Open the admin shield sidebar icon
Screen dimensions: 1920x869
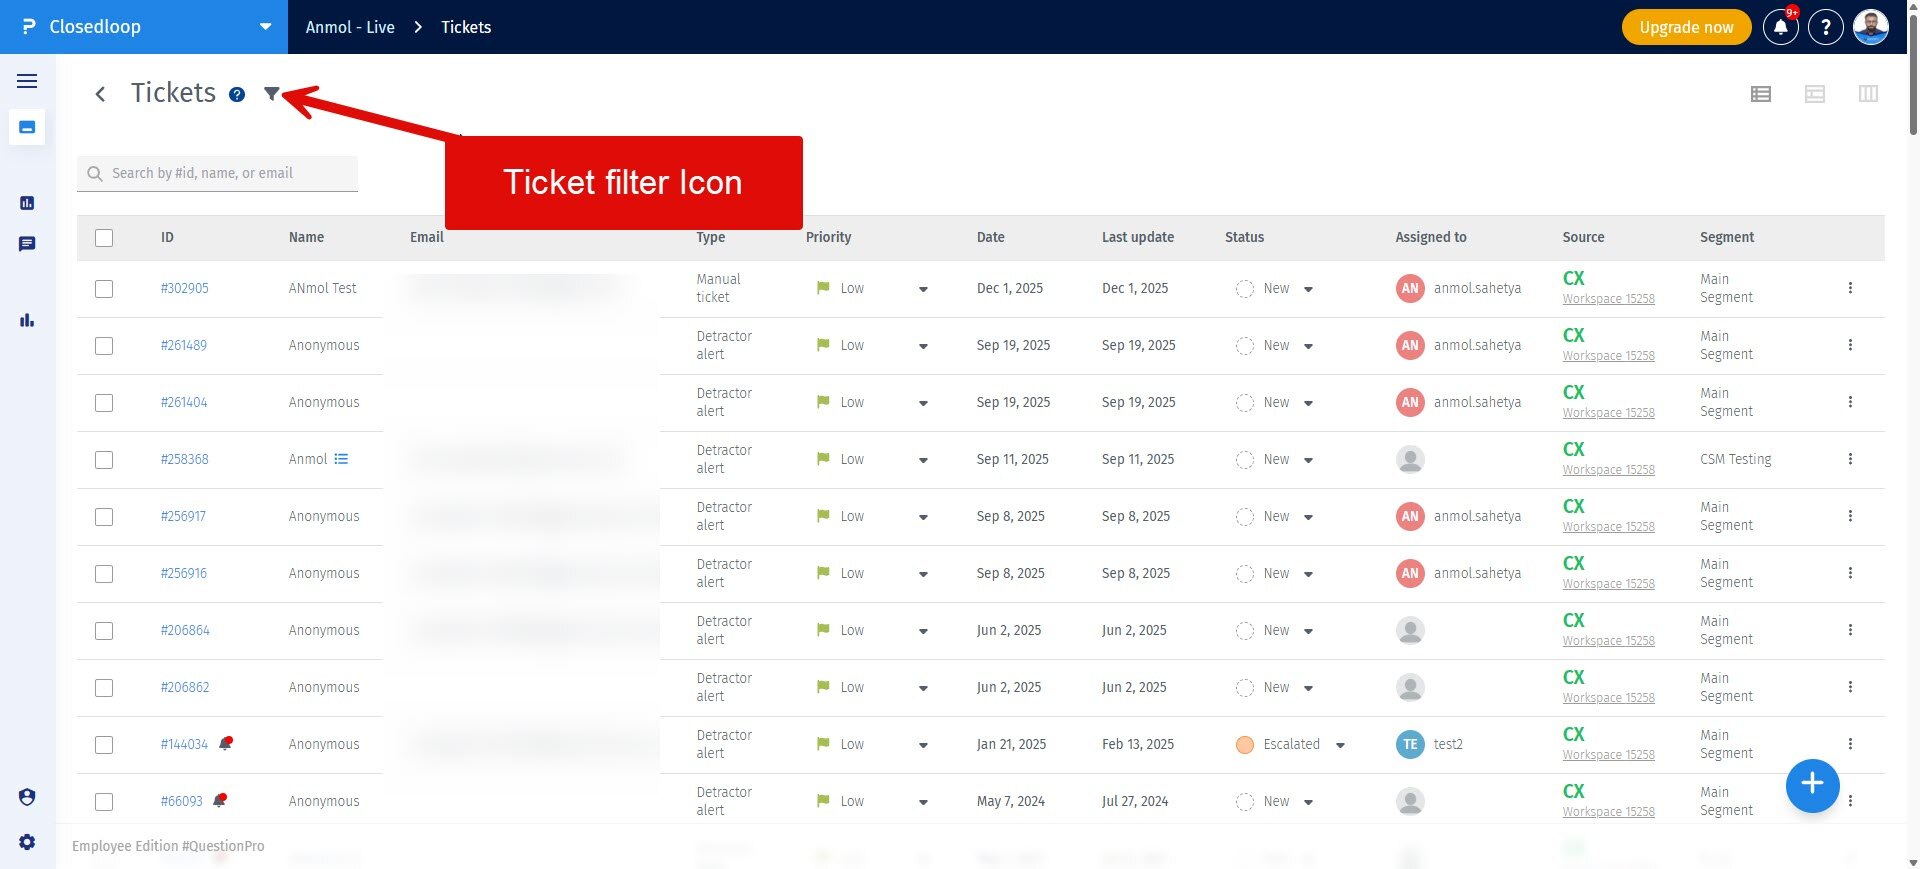point(27,797)
